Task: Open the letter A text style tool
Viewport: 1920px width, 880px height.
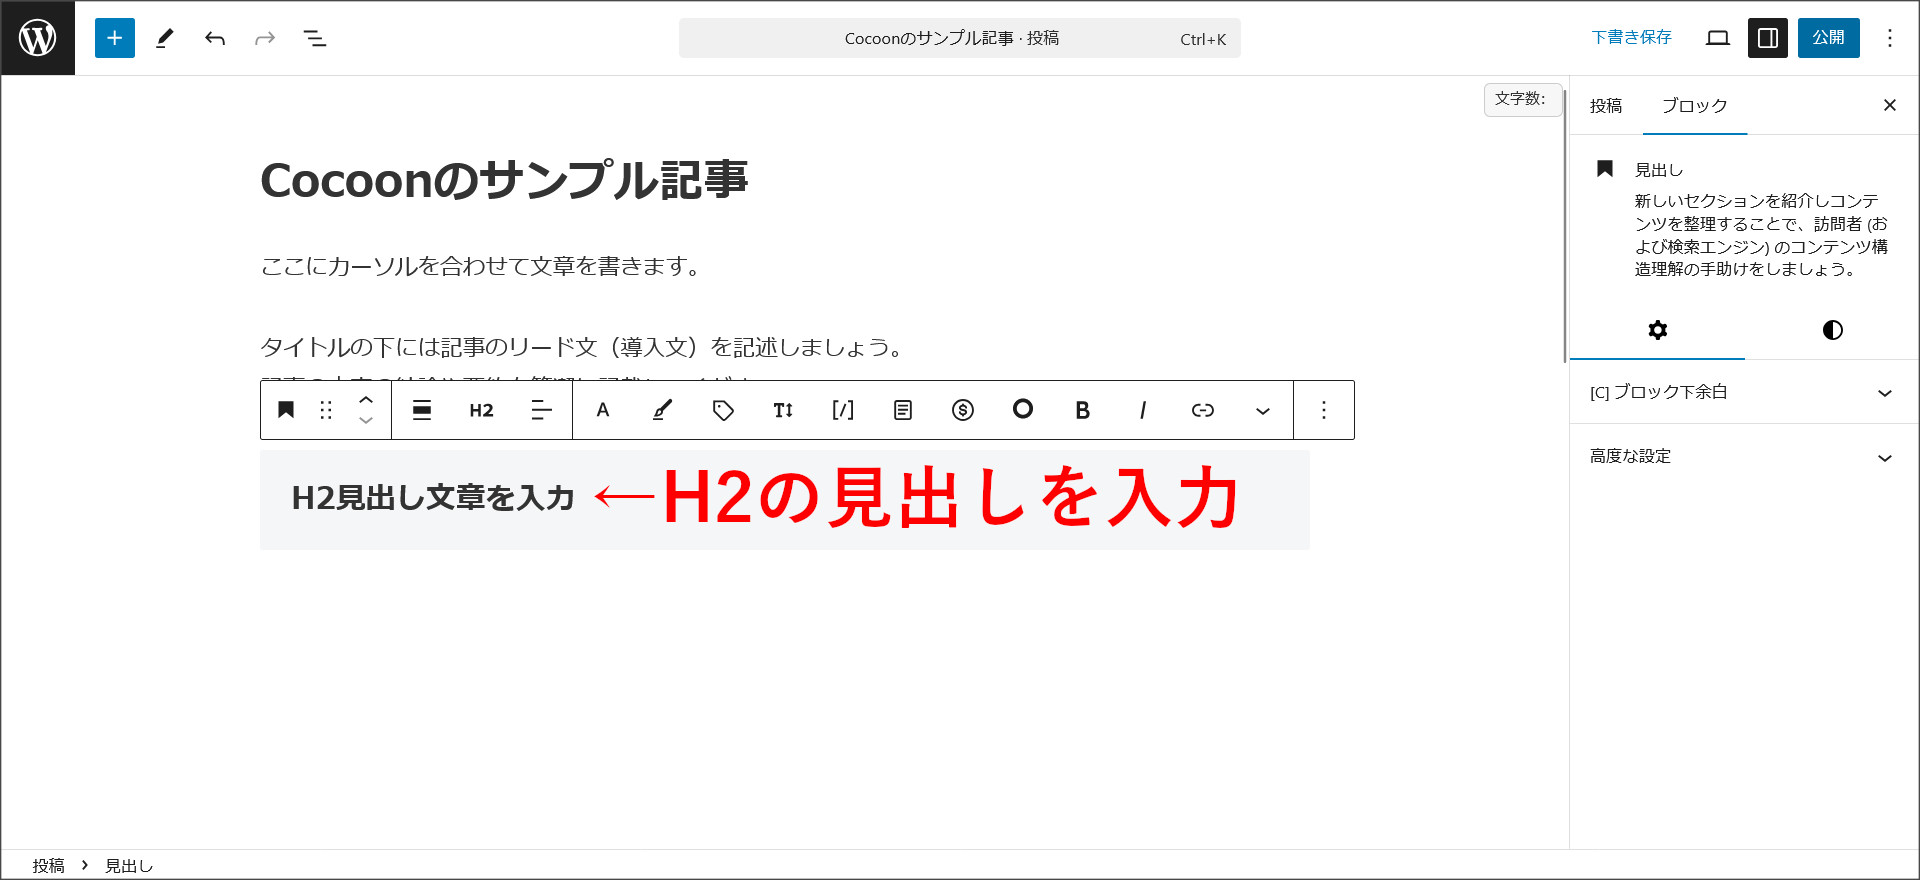Action: (x=603, y=410)
